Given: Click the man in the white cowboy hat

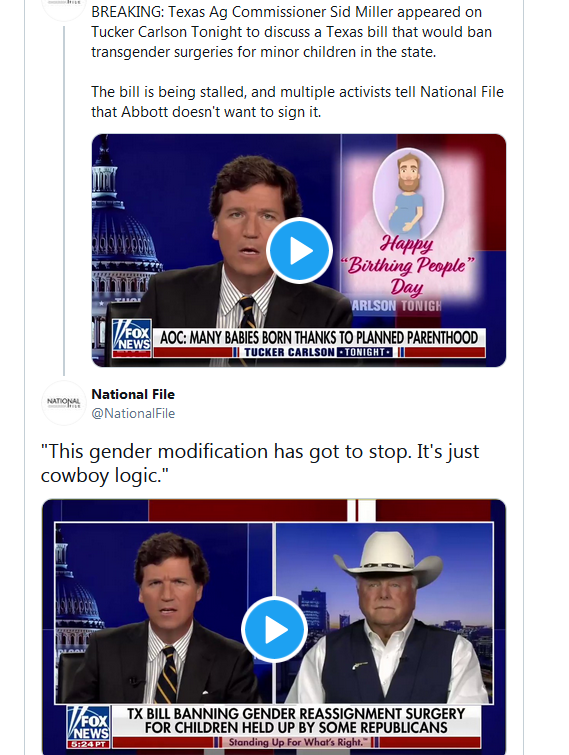Looking at the screenshot, I should [x=385, y=616].
